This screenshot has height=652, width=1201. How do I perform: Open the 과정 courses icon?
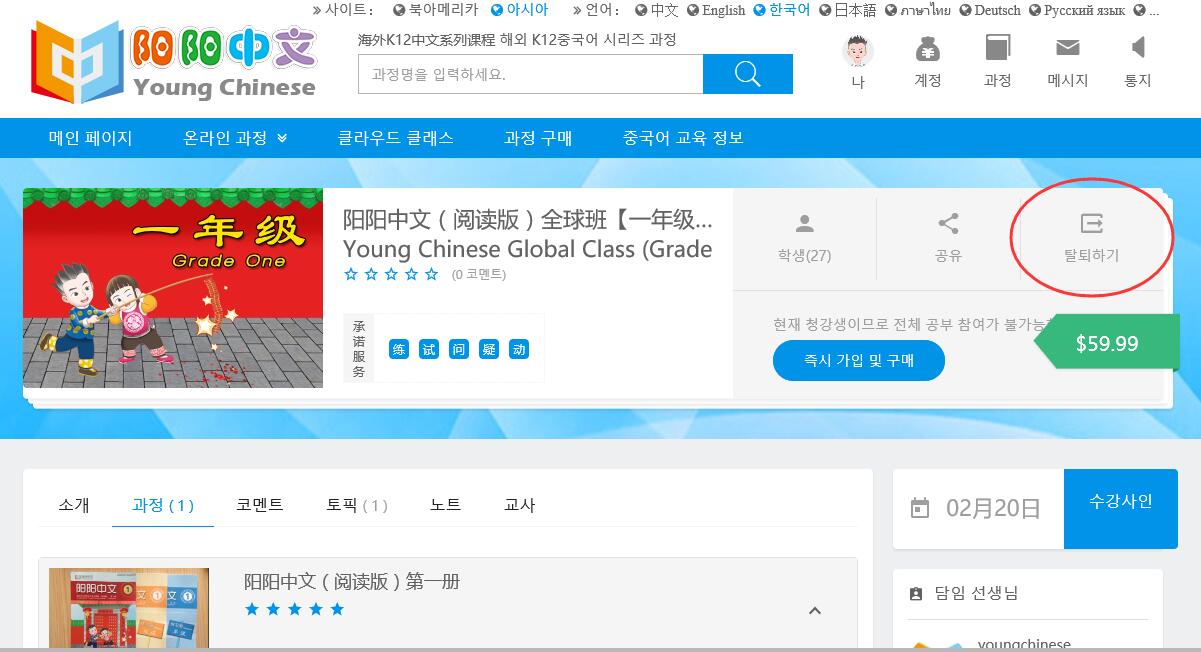coord(997,48)
